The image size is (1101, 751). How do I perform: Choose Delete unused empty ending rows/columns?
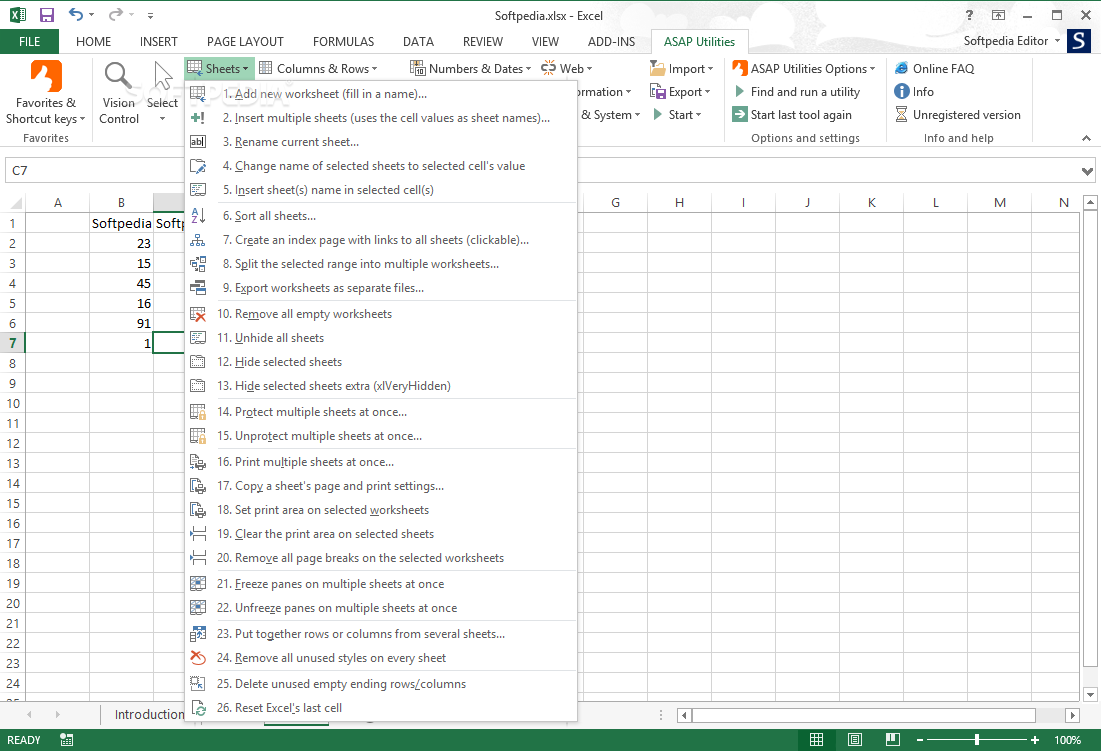(381, 684)
